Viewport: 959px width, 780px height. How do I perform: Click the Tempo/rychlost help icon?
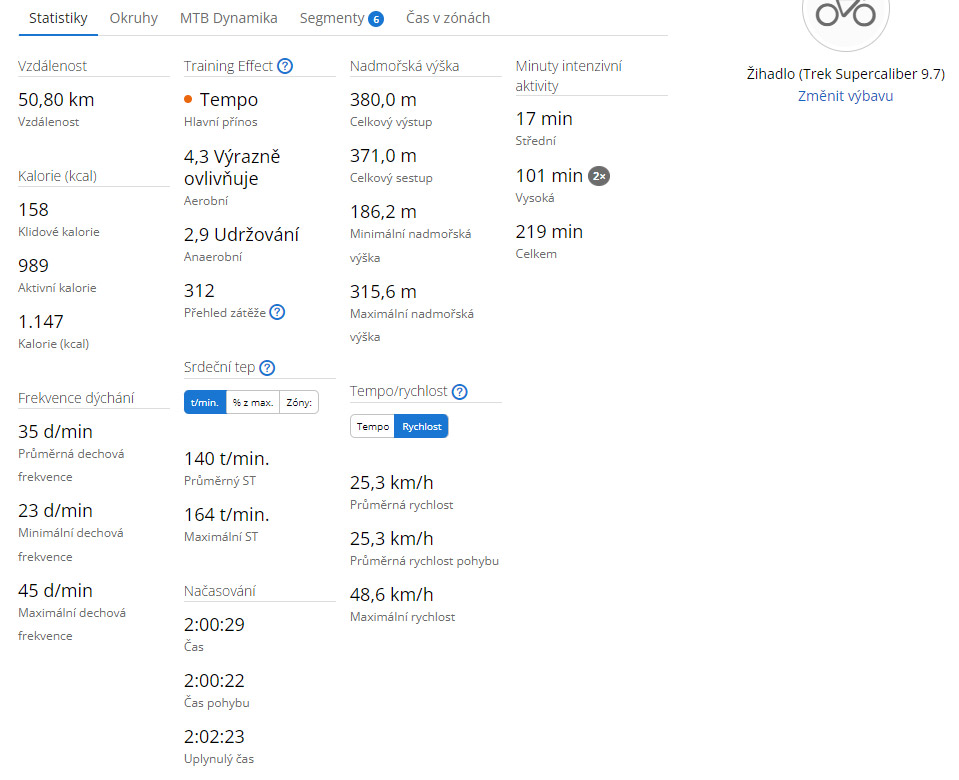(x=459, y=392)
